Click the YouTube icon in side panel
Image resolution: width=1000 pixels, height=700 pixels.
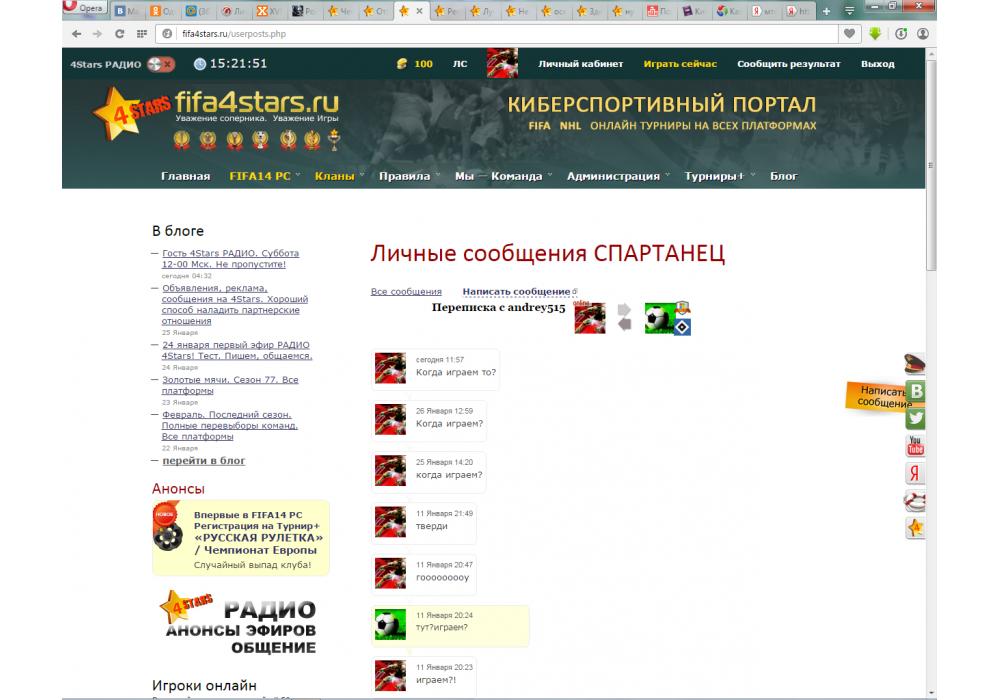pos(915,446)
